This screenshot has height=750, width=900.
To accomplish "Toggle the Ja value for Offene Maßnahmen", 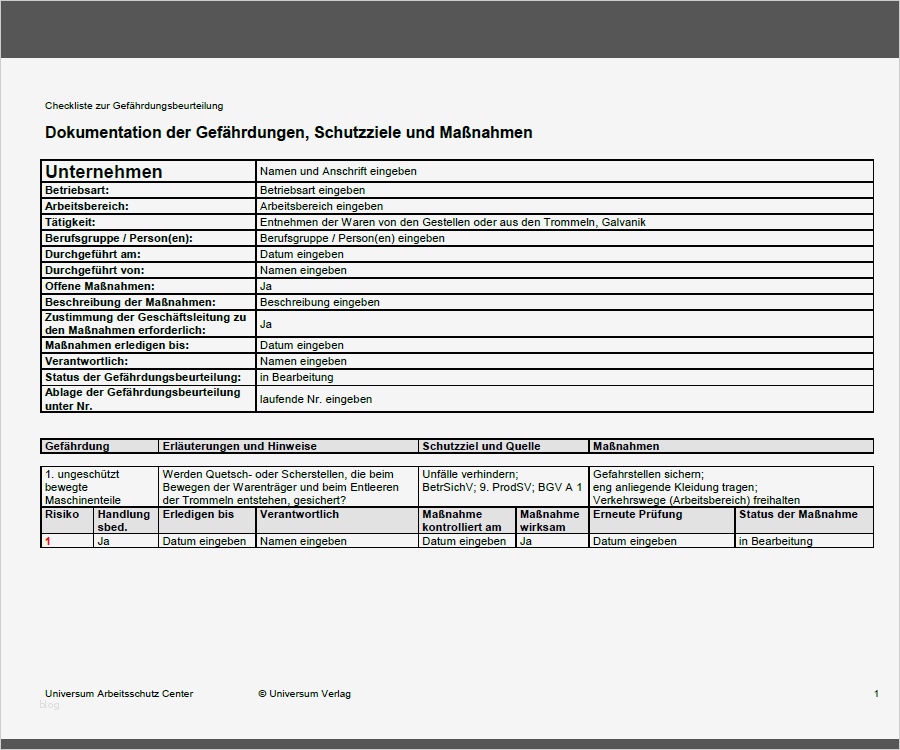I will coord(264,286).
